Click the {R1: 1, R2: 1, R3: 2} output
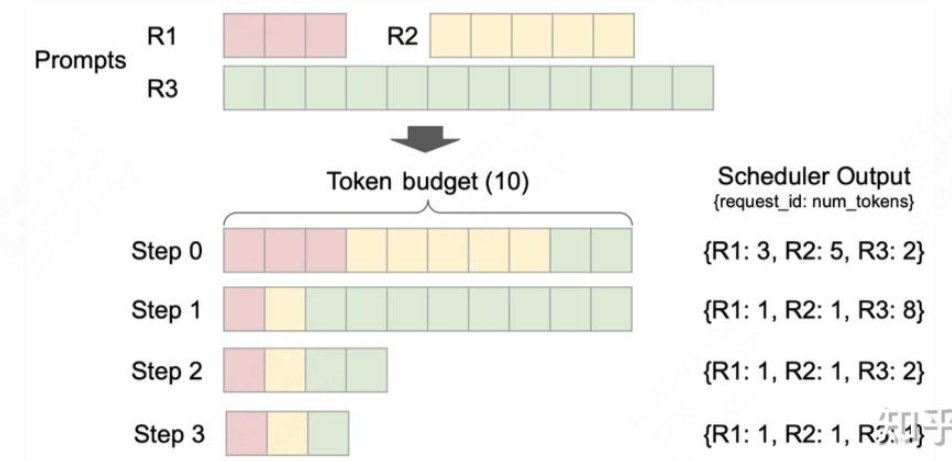 coord(814,371)
